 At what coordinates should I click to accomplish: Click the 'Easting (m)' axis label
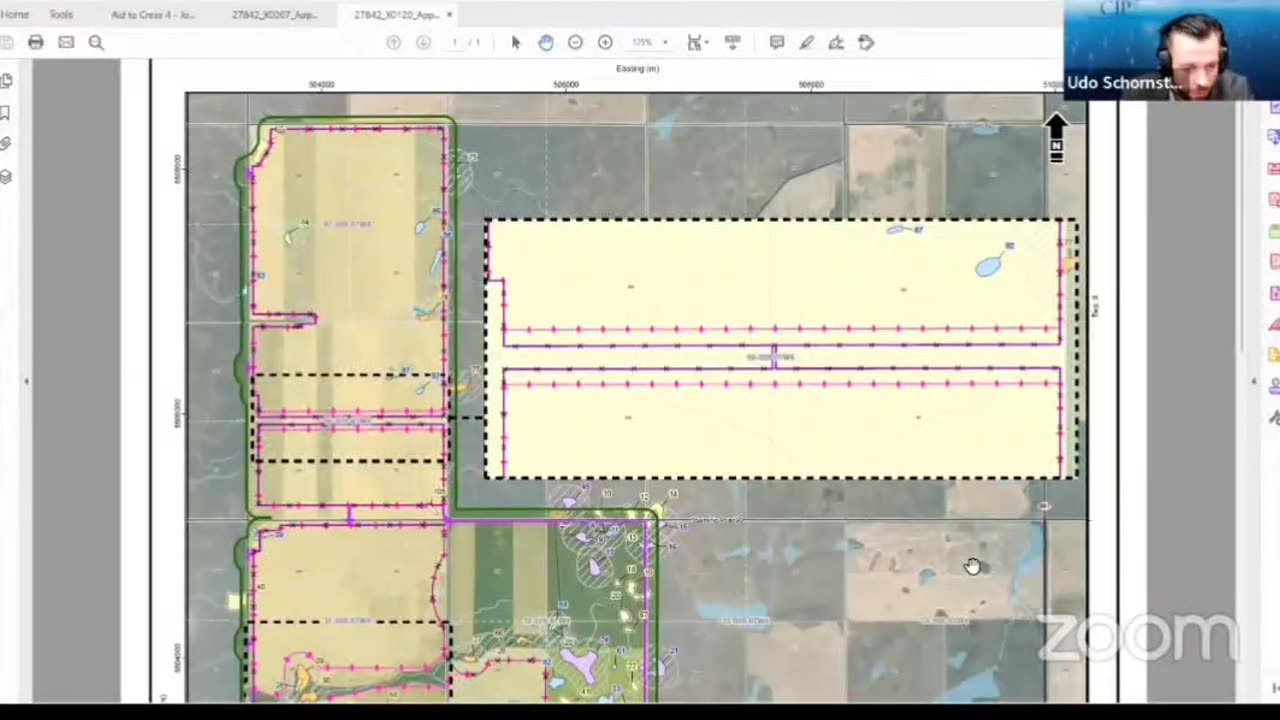pos(638,69)
